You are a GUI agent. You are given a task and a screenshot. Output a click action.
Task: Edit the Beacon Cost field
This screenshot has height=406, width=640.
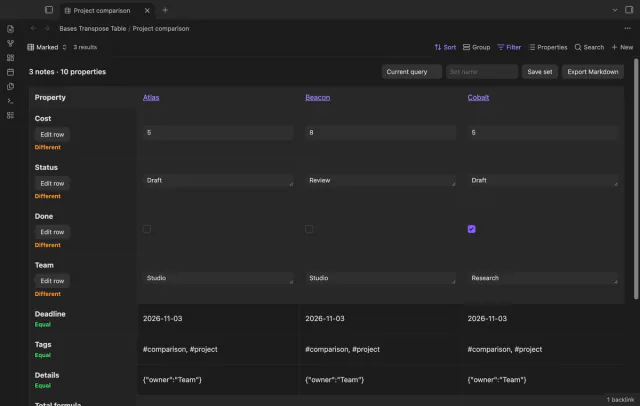[380, 133]
